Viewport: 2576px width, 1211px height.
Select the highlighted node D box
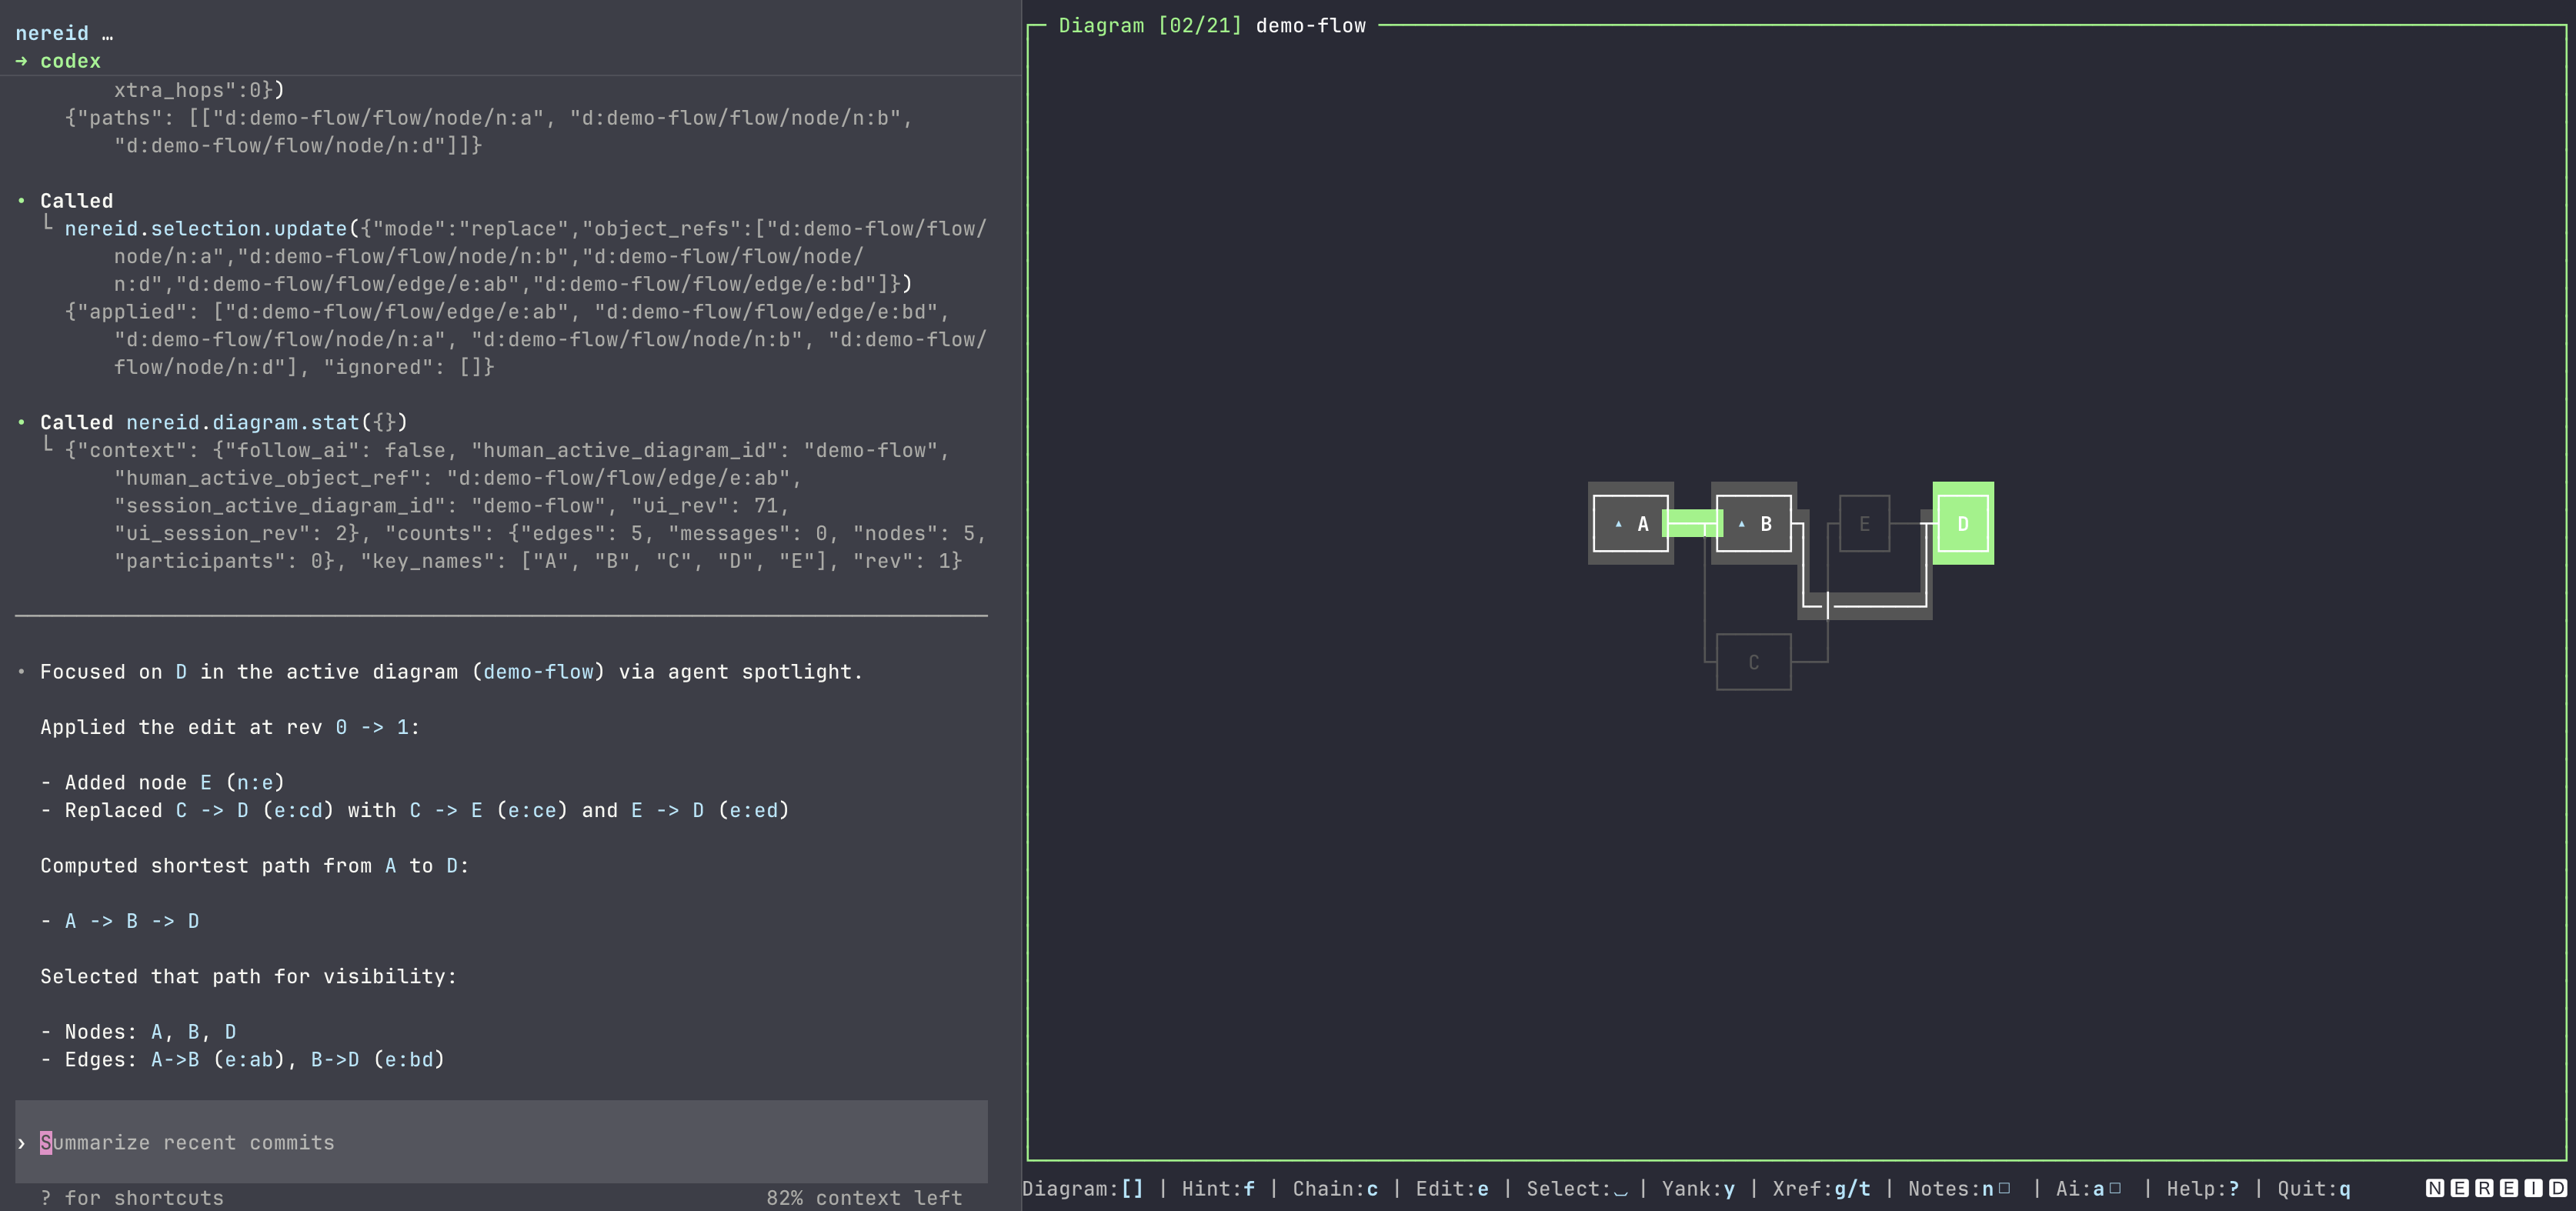pos(1962,524)
